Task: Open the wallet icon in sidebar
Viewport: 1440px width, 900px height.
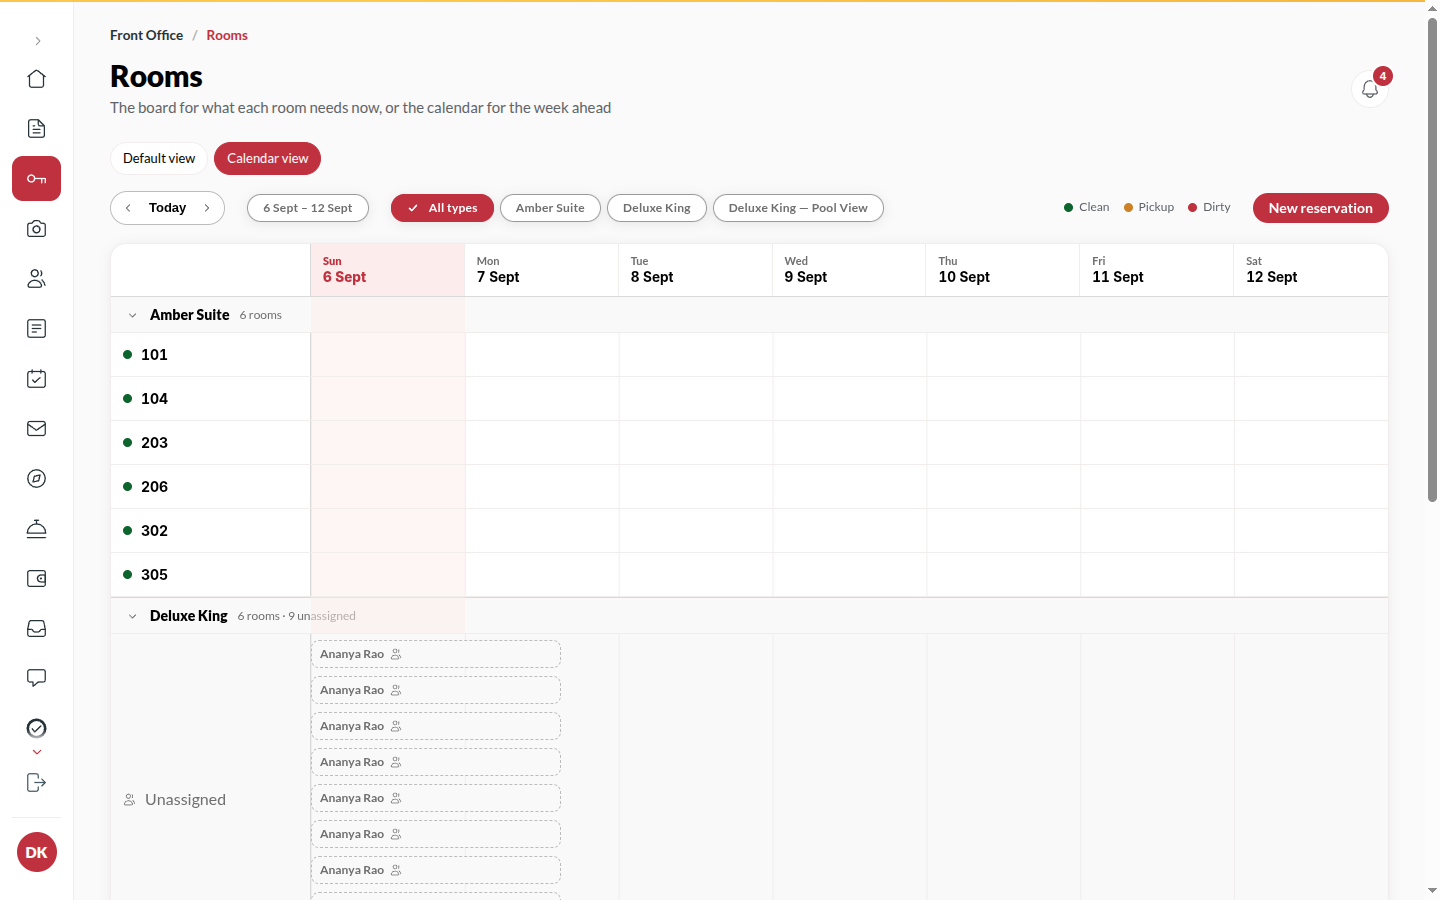Action: click(36, 579)
